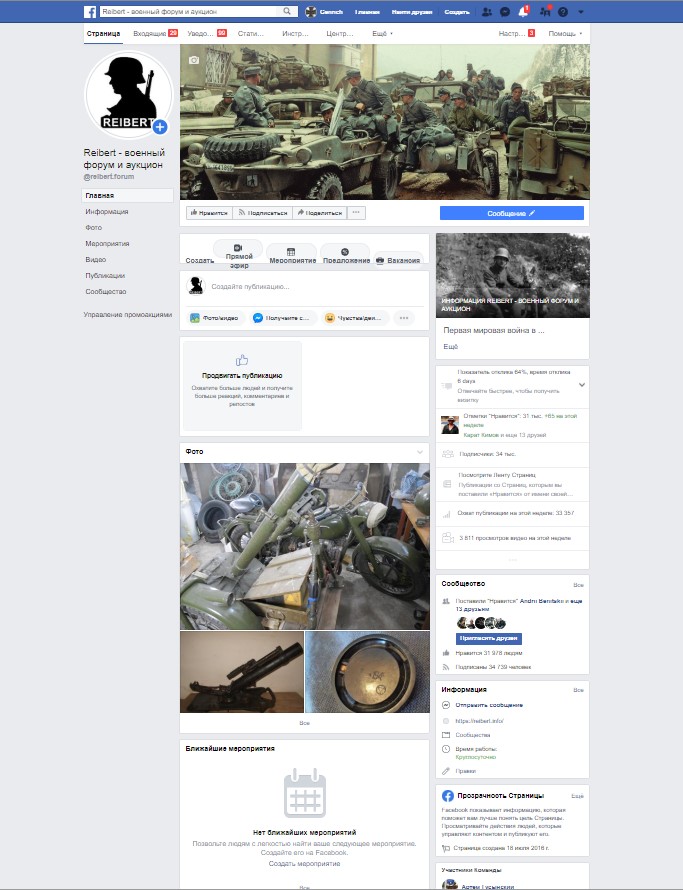The image size is (683, 890).
Task: Click Все under the photos
Action: [304, 723]
